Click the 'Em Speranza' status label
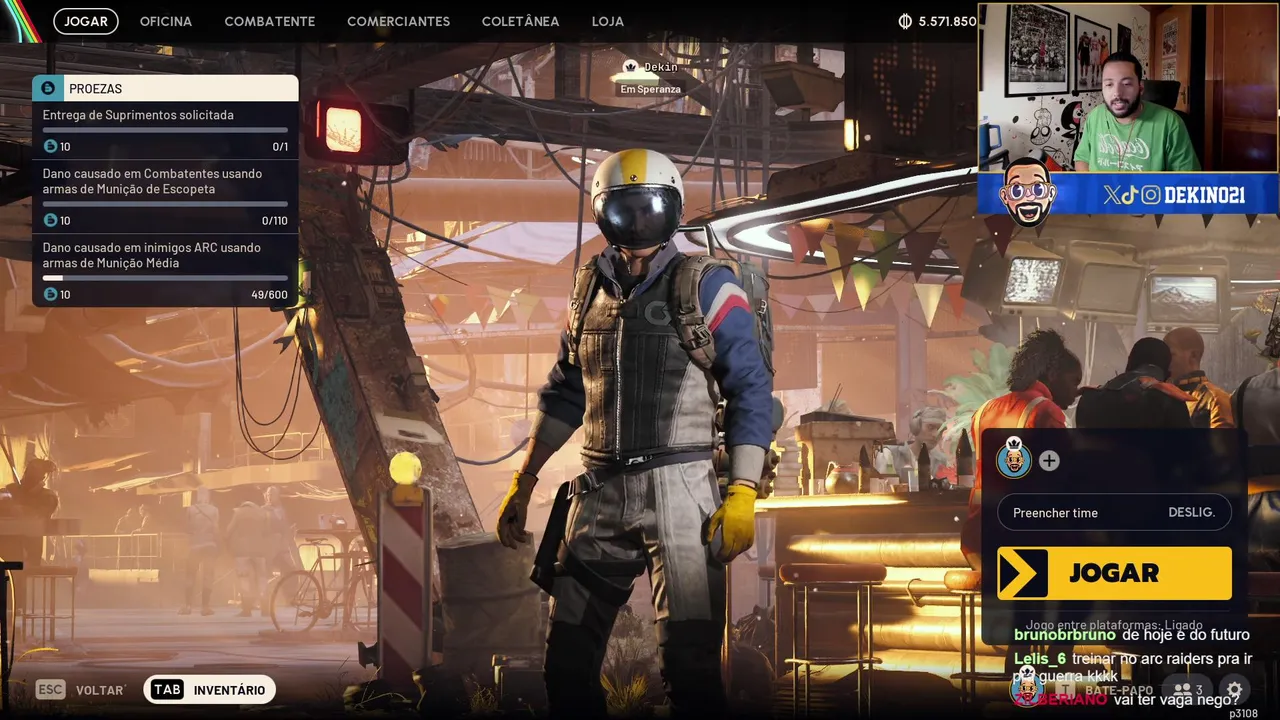Screen dimensions: 1280x720 [x=650, y=89]
